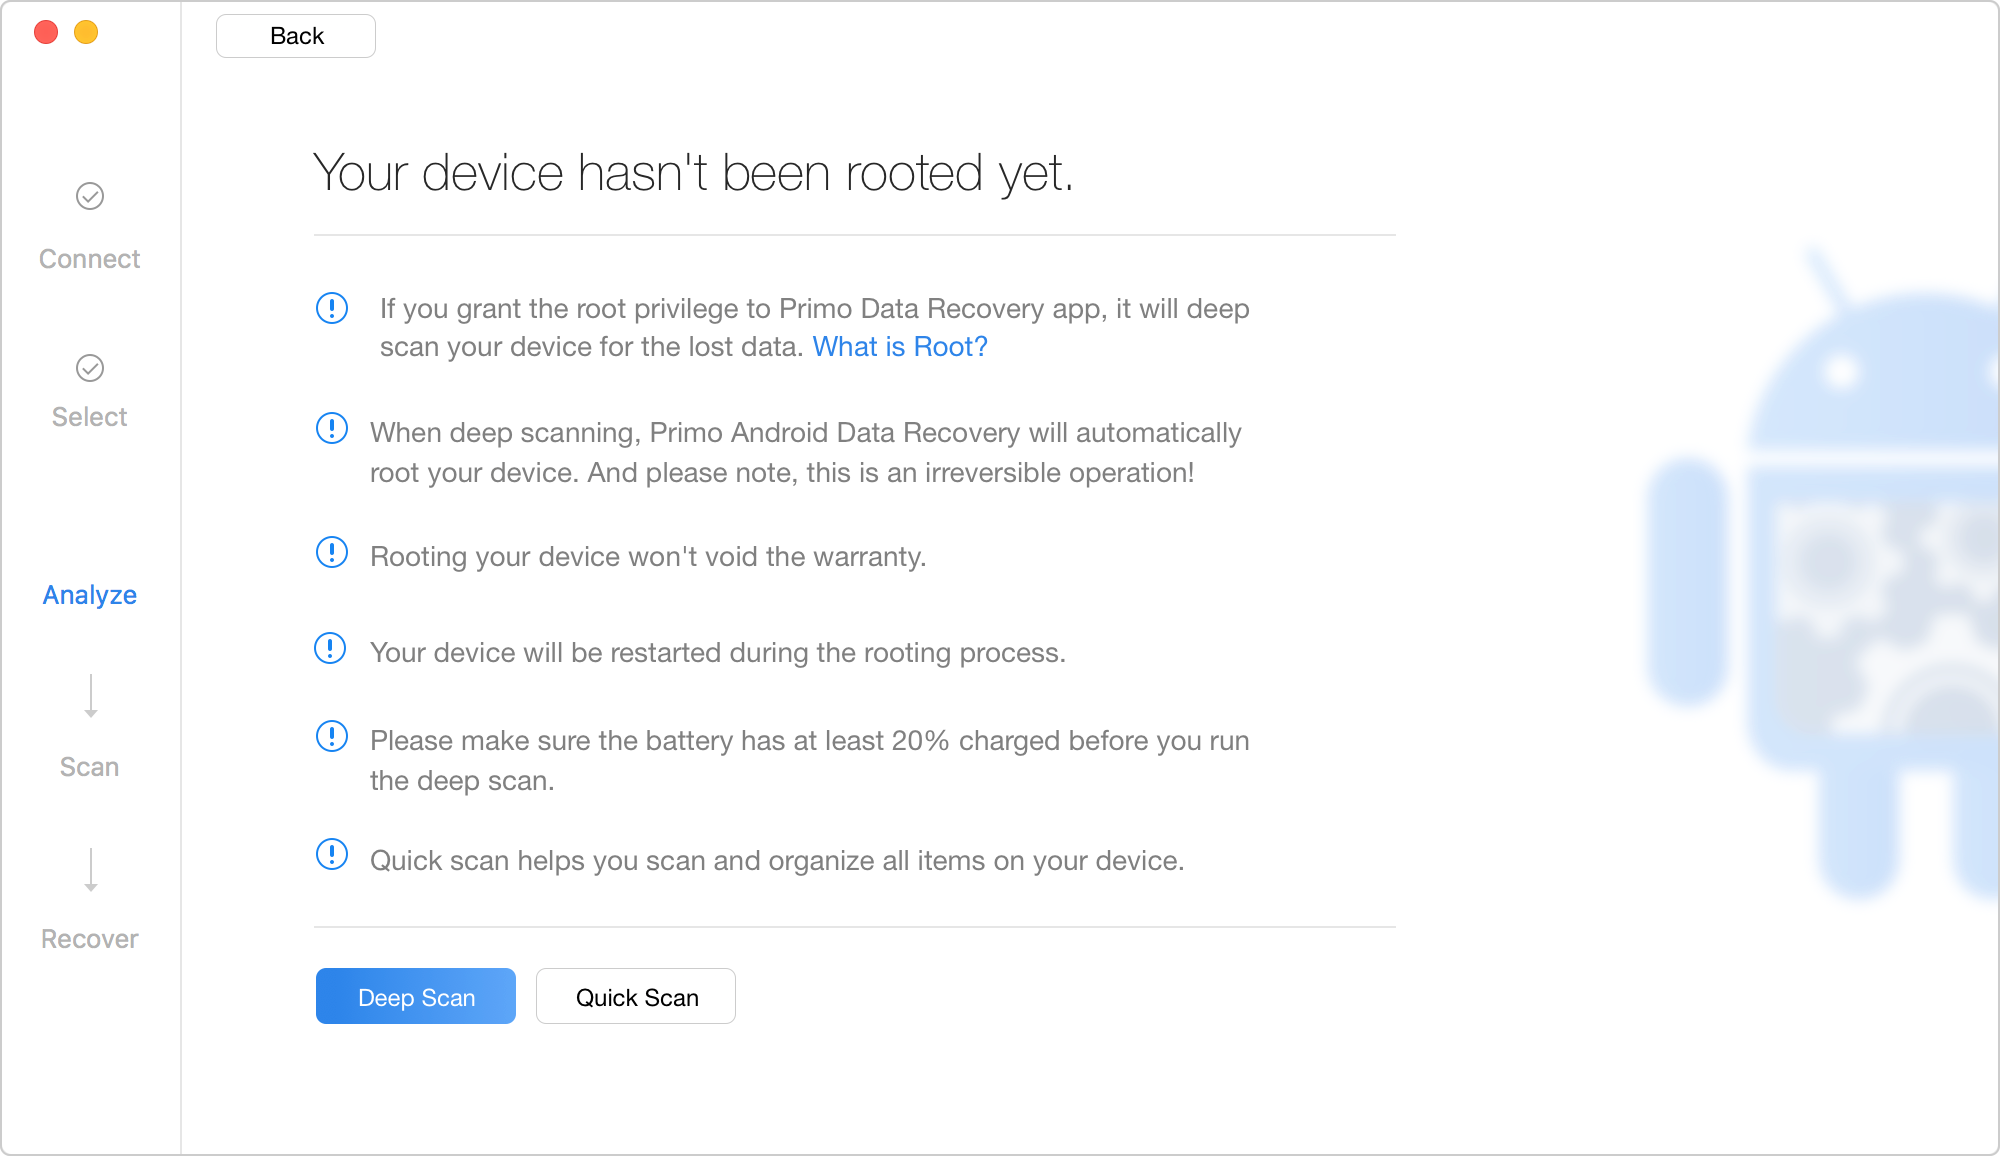This screenshot has width=2000, height=1156.
Task: Go to the Select step in sidebar
Action: [90, 417]
